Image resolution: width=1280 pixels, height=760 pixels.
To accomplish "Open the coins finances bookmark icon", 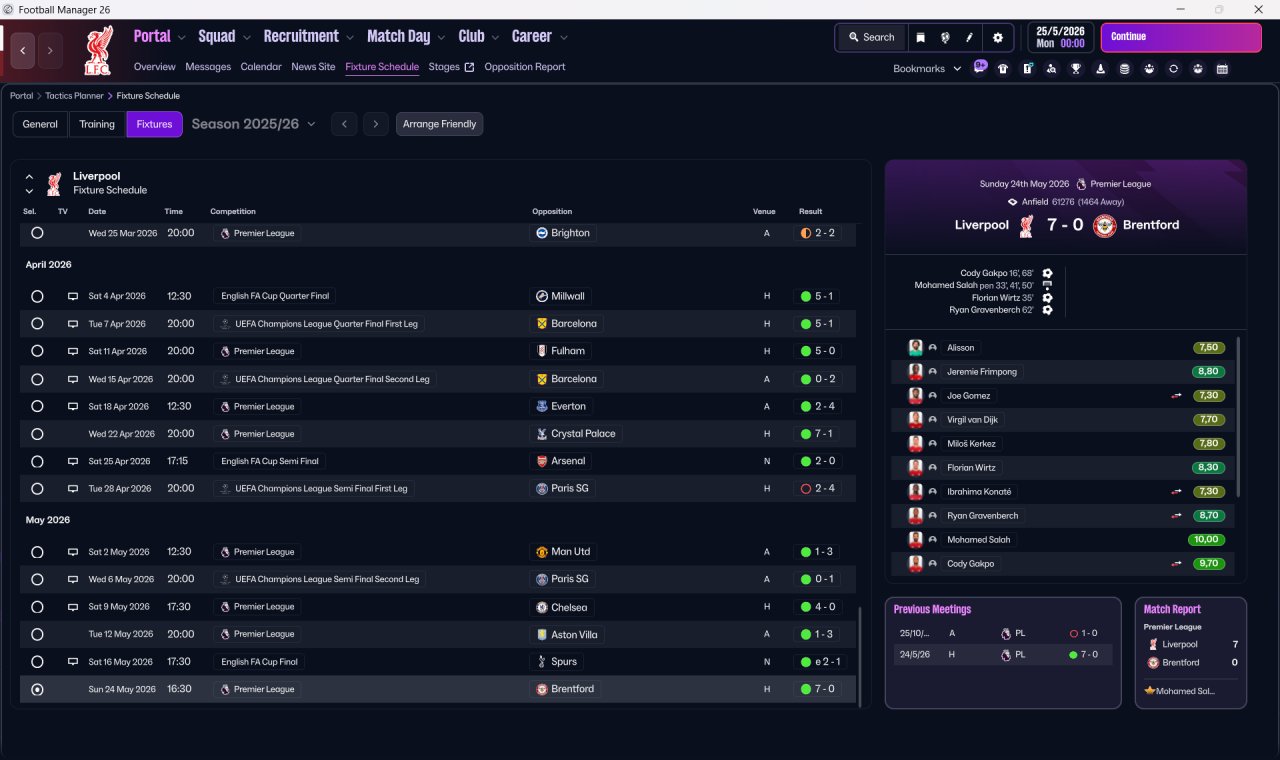I will [x=1124, y=69].
